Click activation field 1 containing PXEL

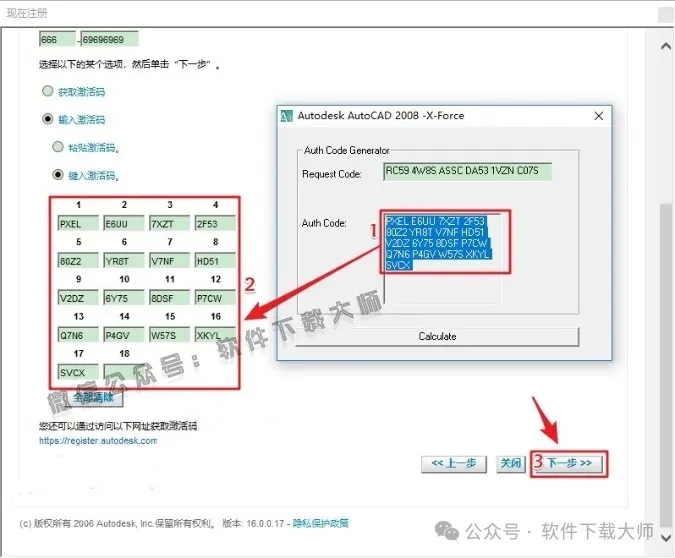(x=78, y=223)
